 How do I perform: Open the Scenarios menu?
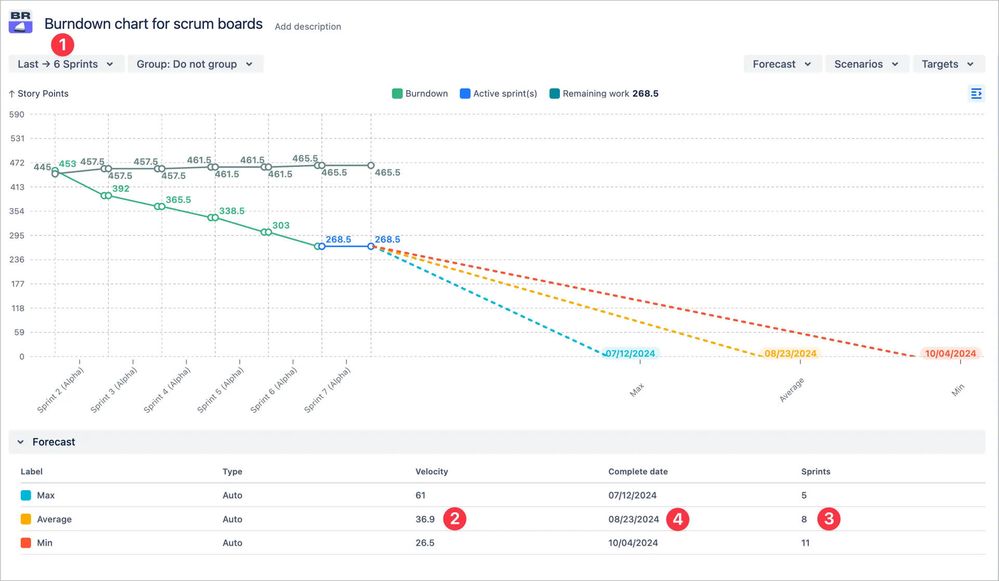point(867,63)
